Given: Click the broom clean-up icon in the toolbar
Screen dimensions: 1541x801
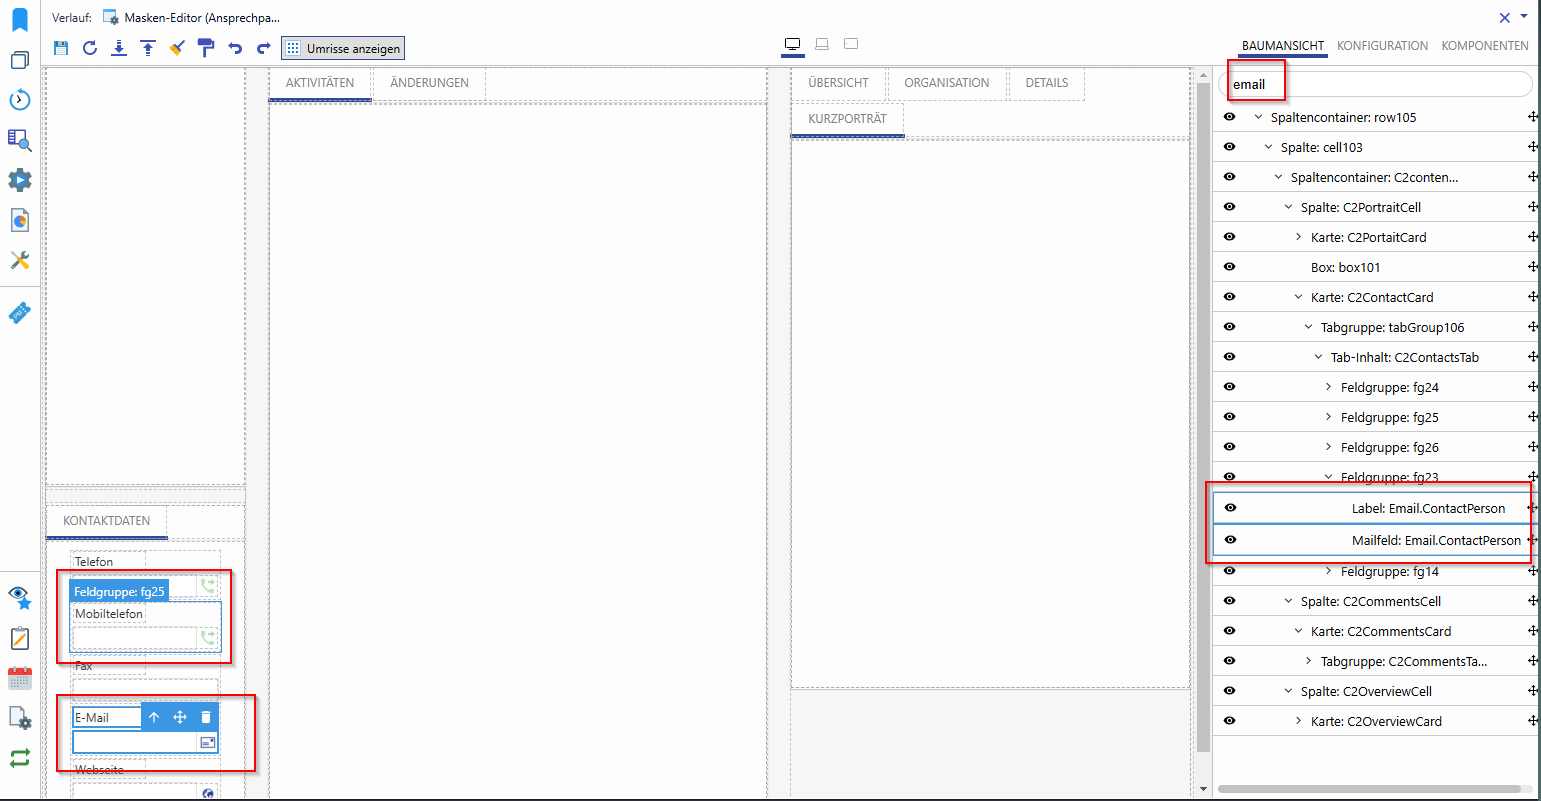Looking at the screenshot, I should pyautogui.click(x=177, y=48).
